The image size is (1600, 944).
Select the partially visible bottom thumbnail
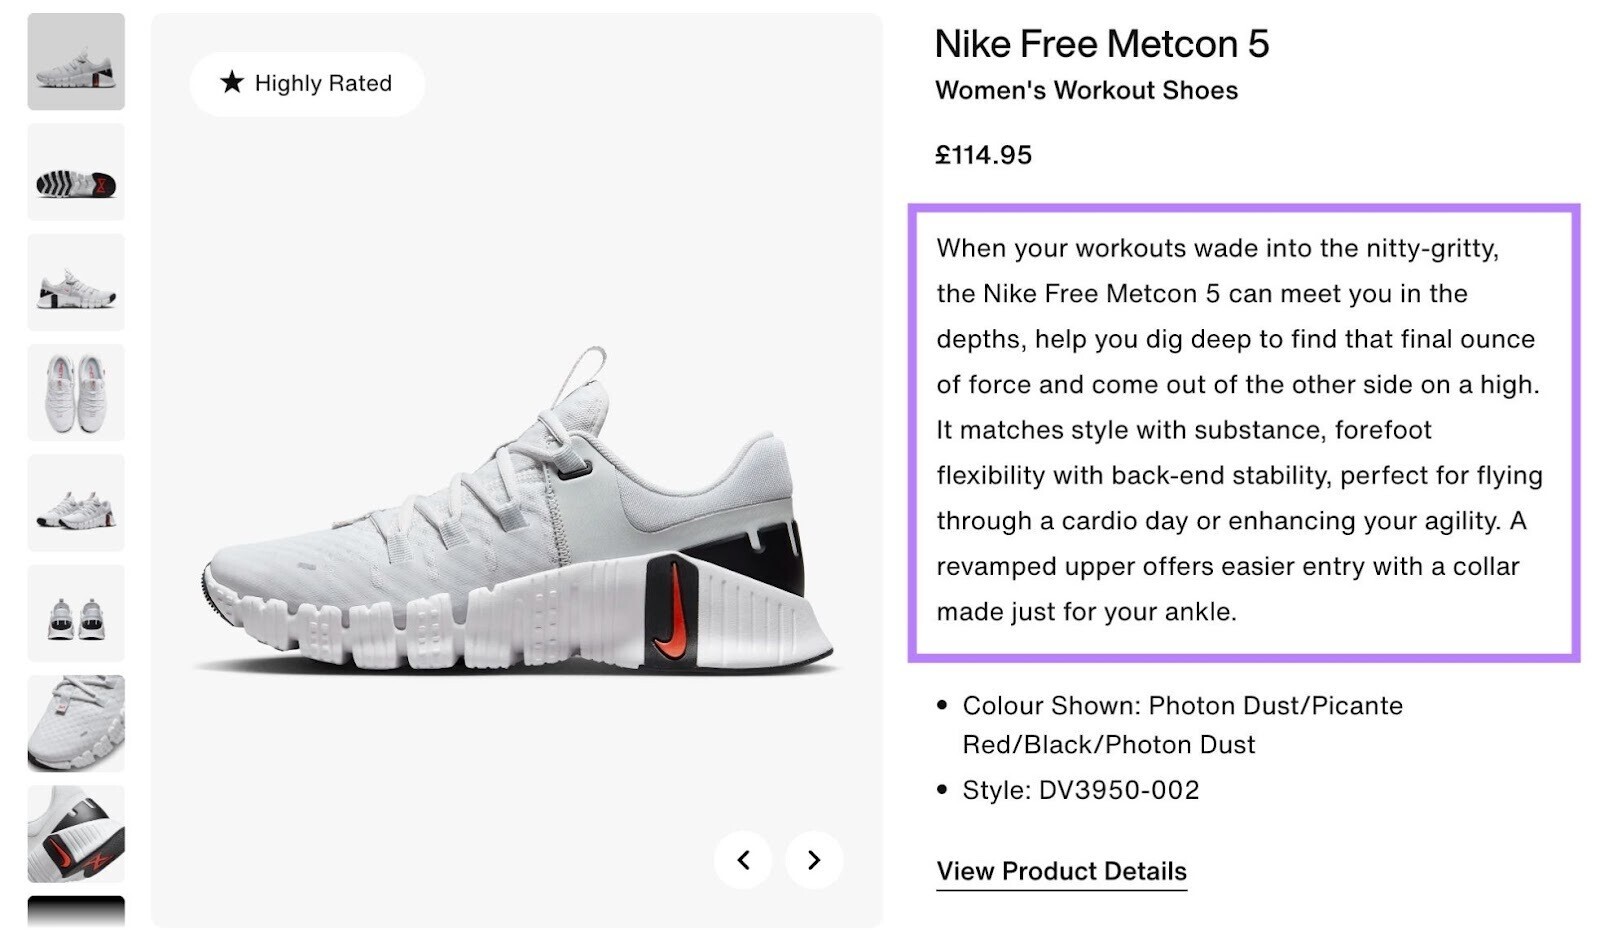pyautogui.click(x=76, y=922)
